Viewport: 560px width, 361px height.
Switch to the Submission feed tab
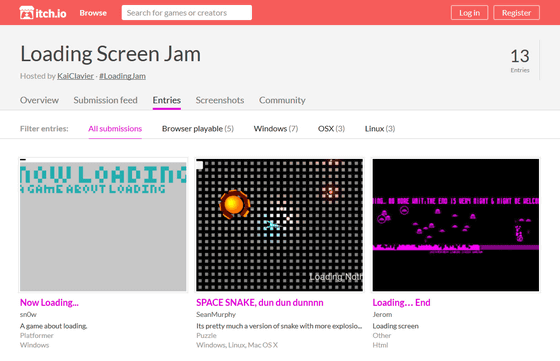pyautogui.click(x=105, y=100)
